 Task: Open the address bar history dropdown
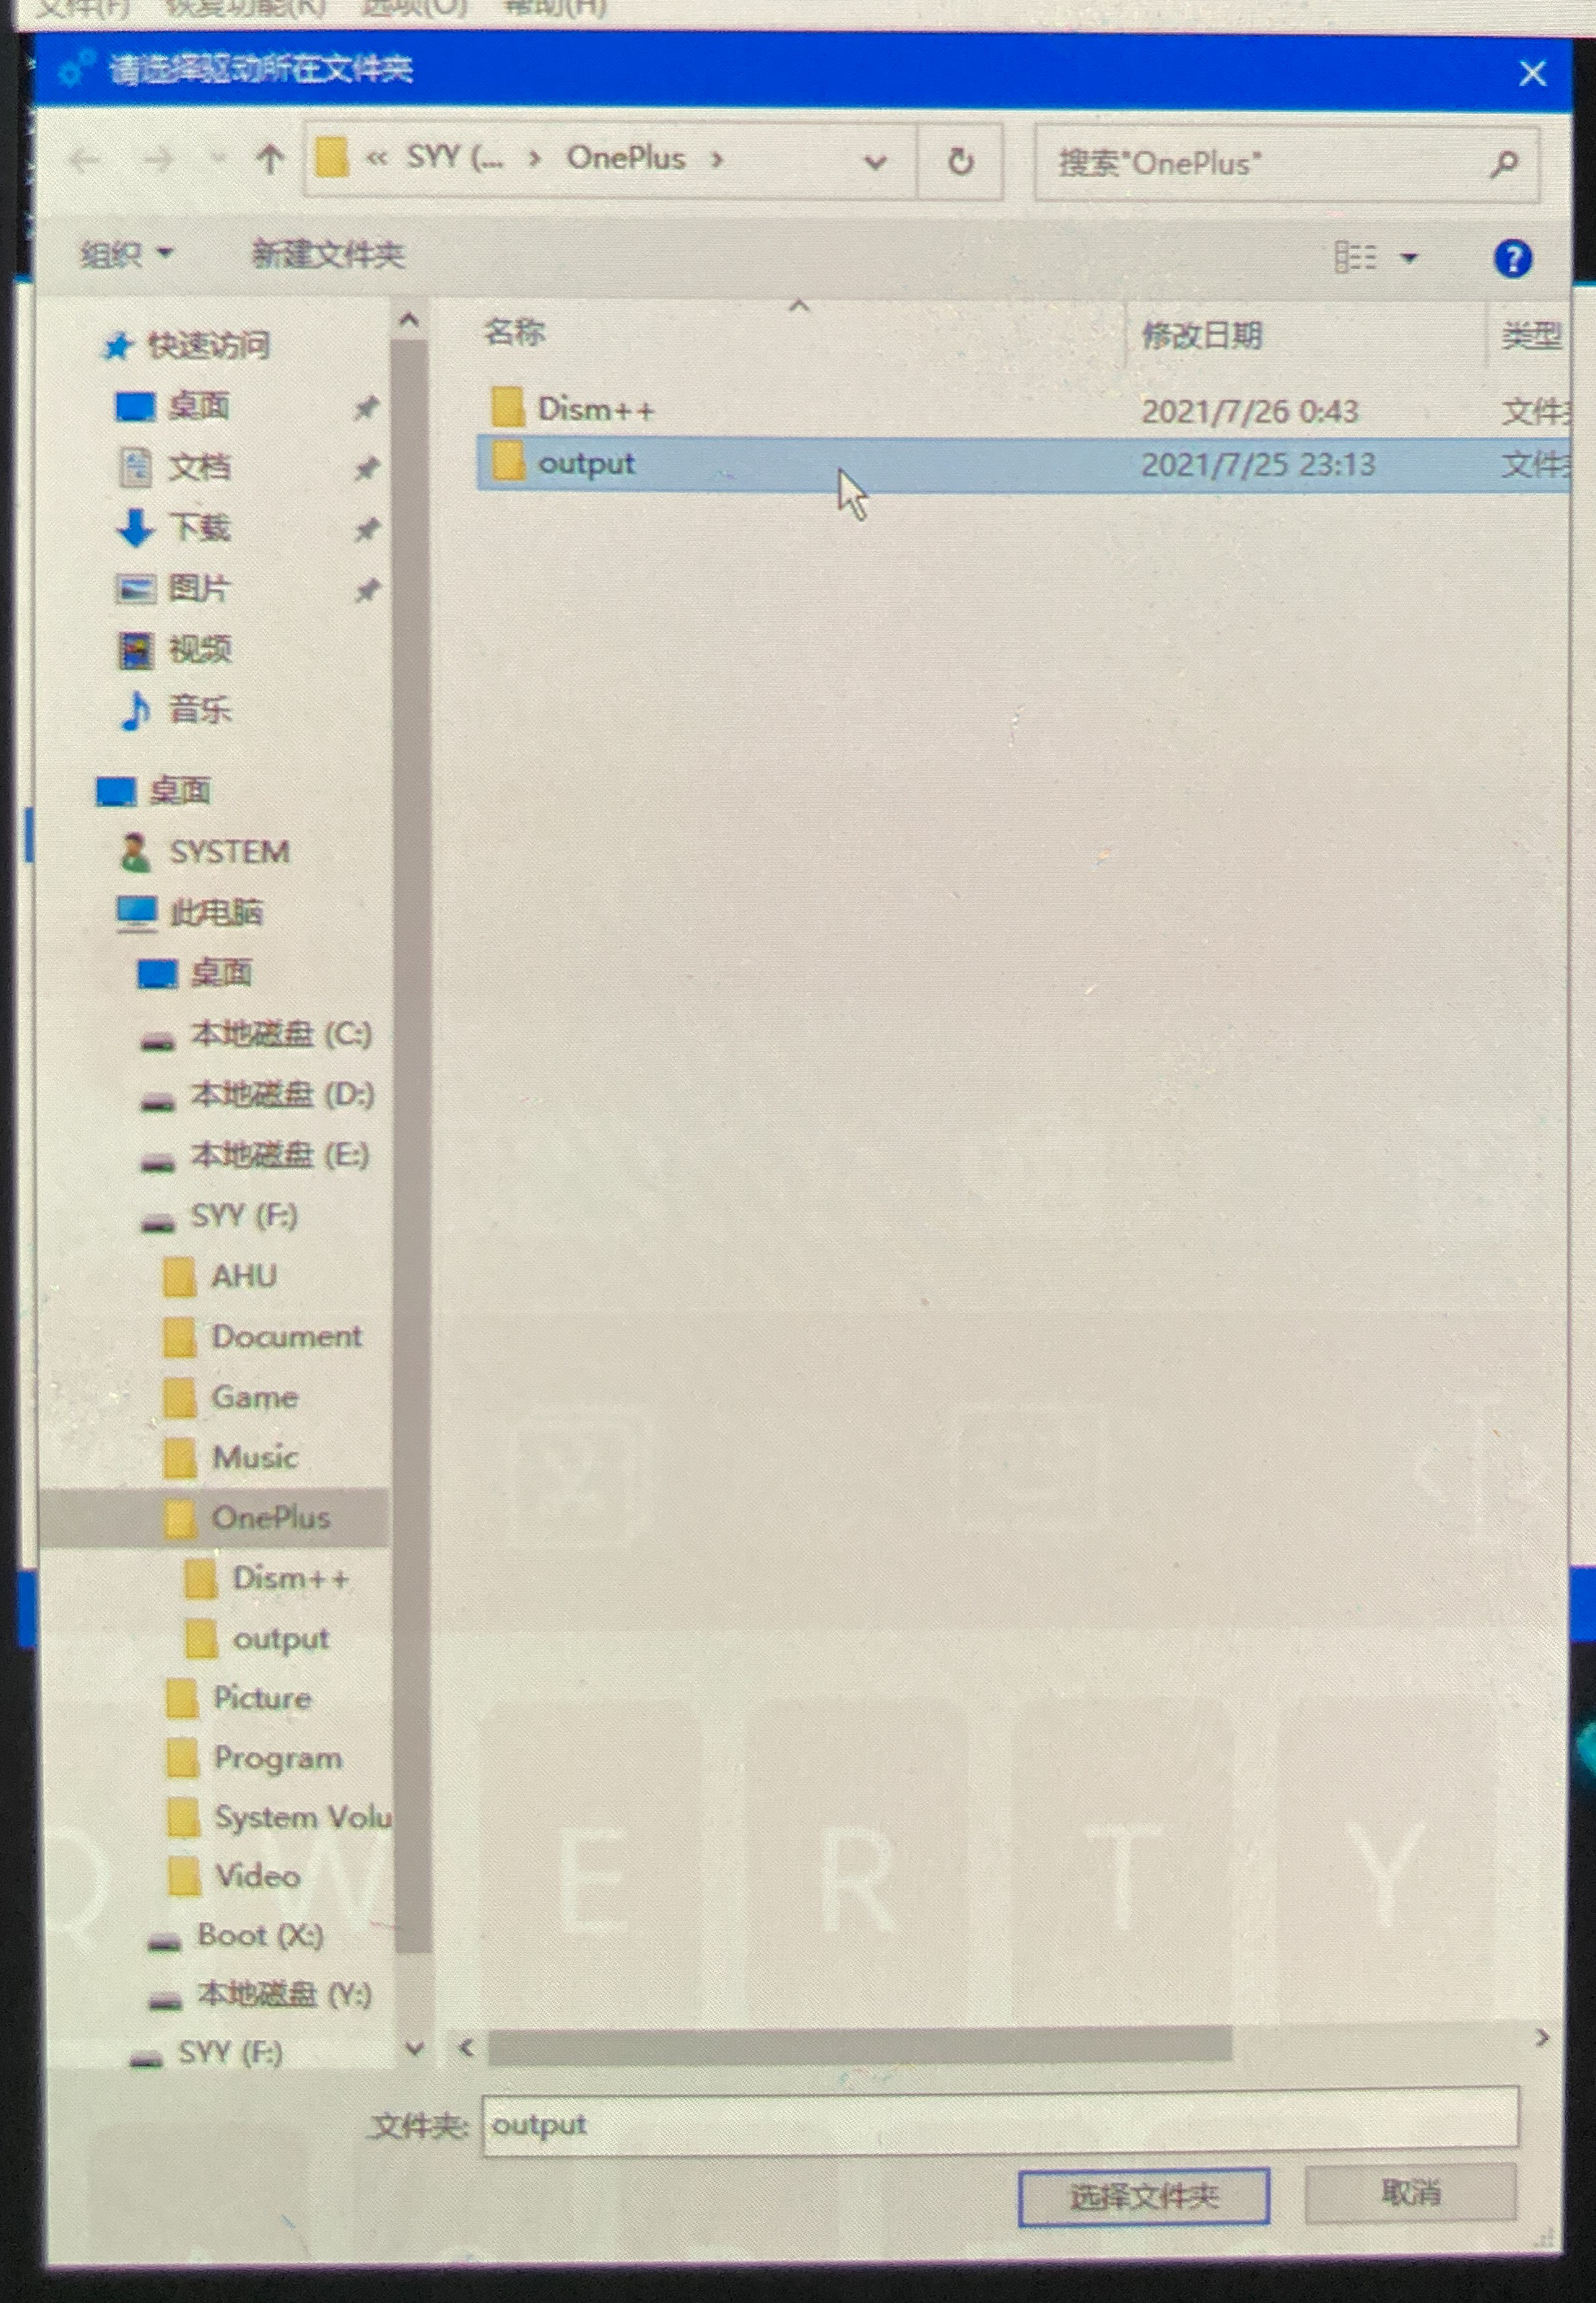(x=874, y=161)
